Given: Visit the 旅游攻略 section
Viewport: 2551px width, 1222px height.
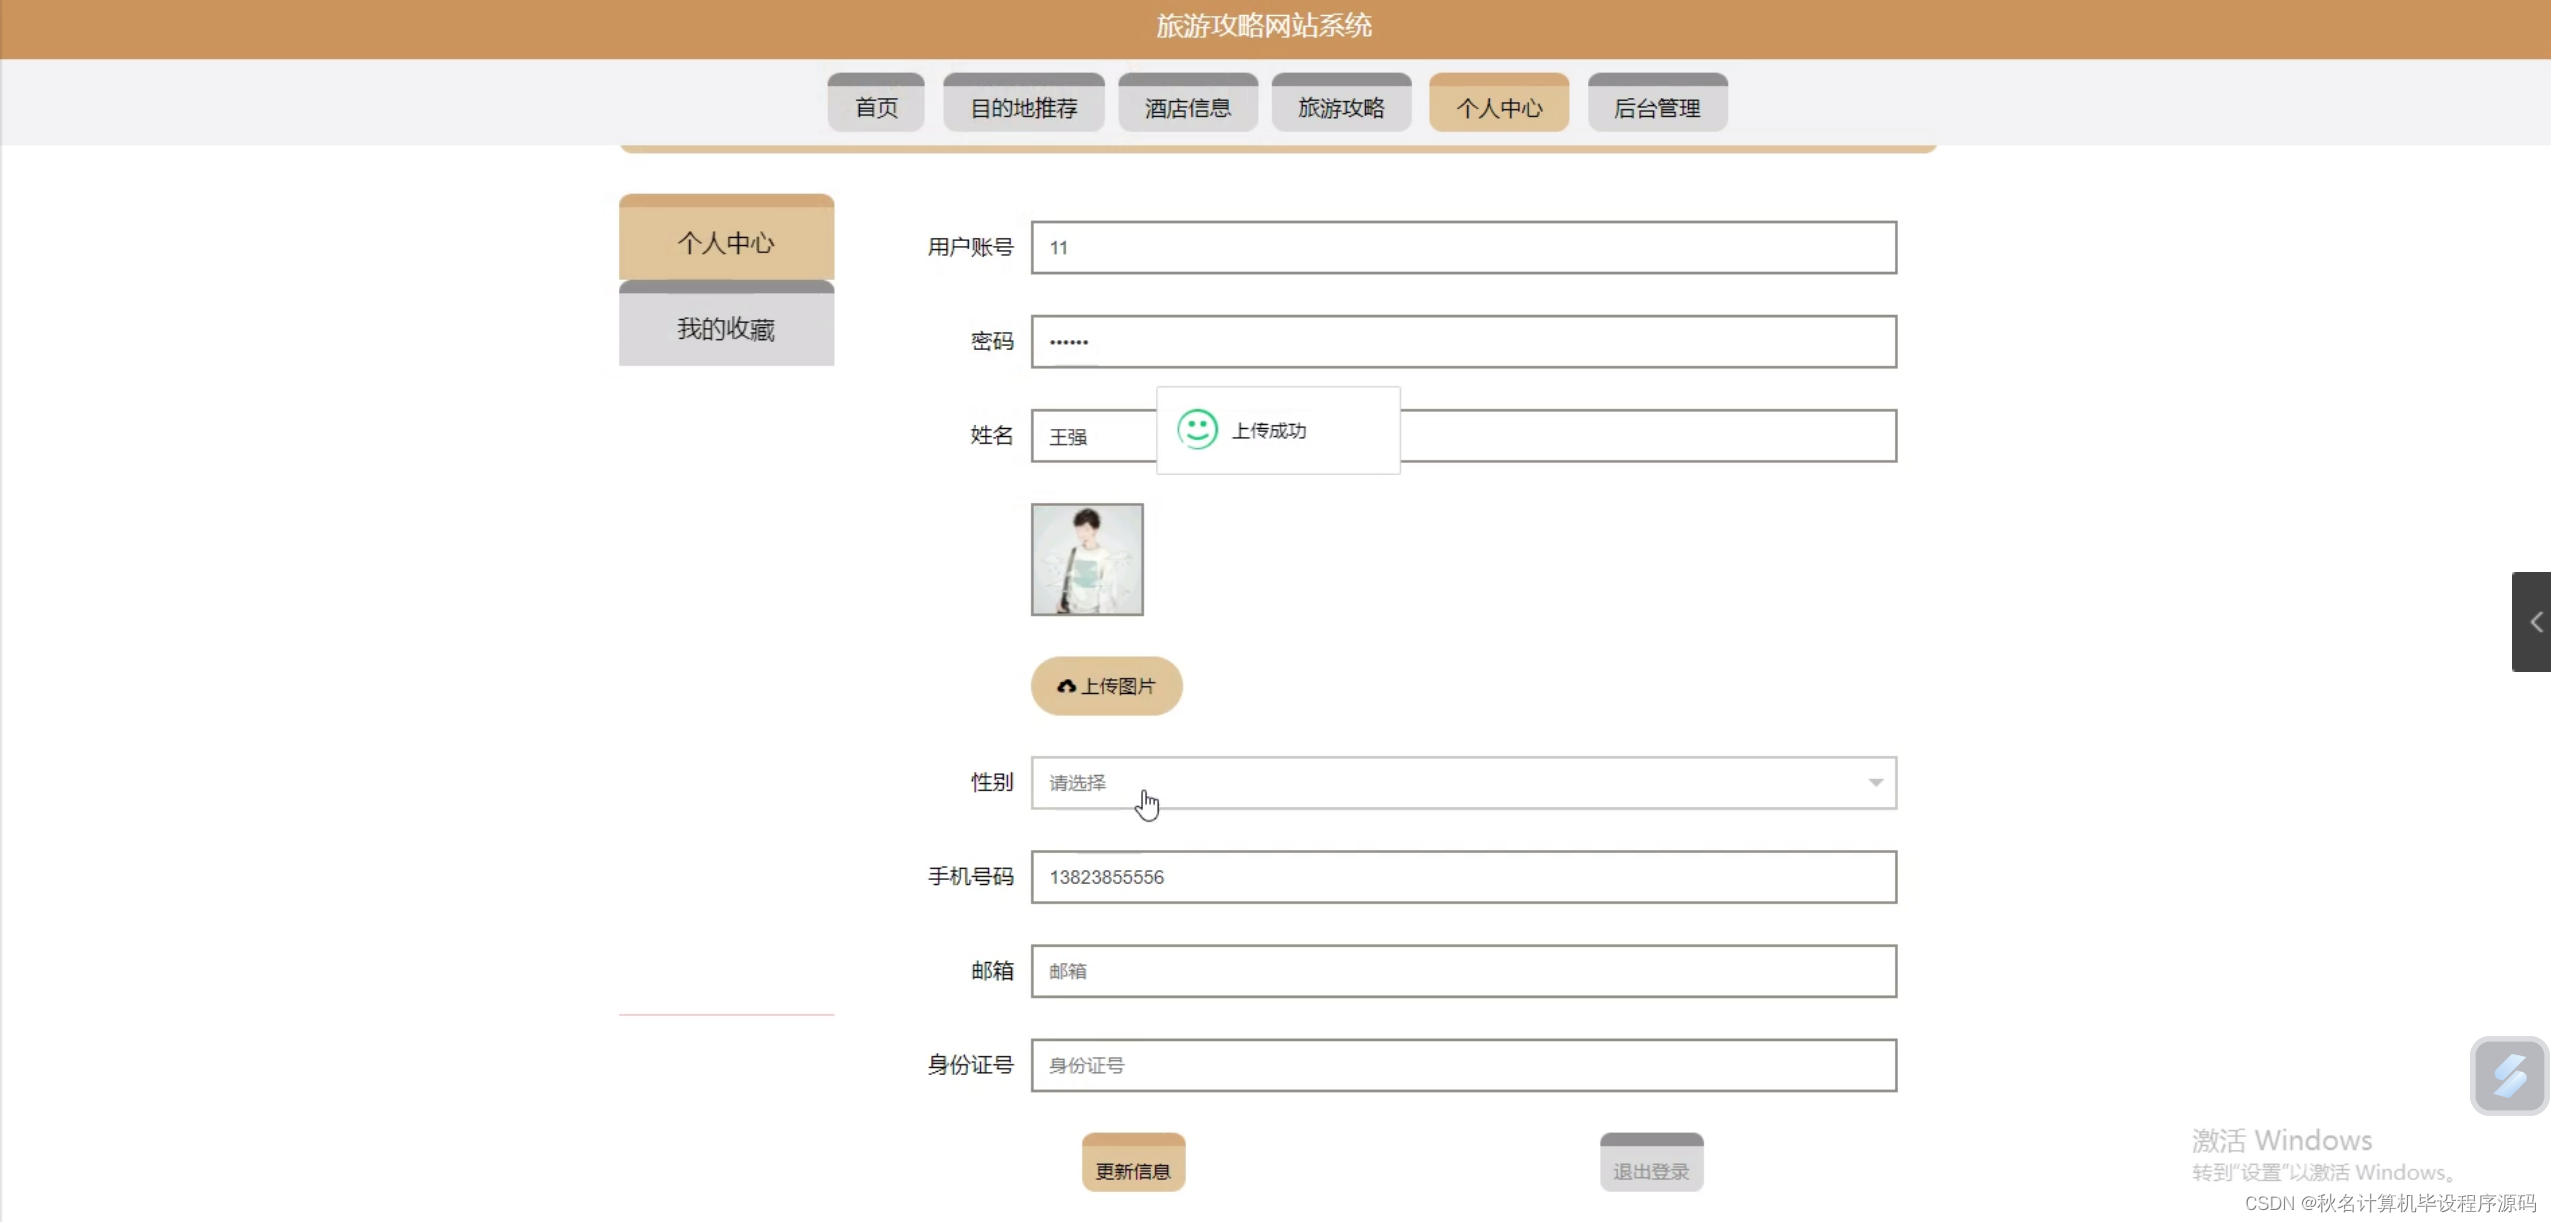Looking at the screenshot, I should pyautogui.click(x=1341, y=104).
